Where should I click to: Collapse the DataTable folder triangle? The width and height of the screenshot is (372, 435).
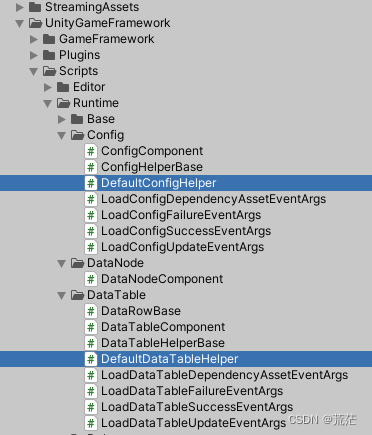62,295
